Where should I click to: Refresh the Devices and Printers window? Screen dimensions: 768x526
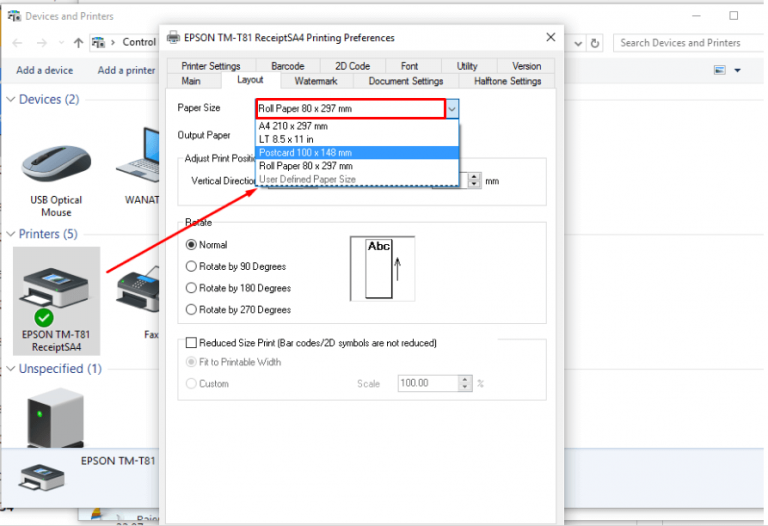click(595, 43)
